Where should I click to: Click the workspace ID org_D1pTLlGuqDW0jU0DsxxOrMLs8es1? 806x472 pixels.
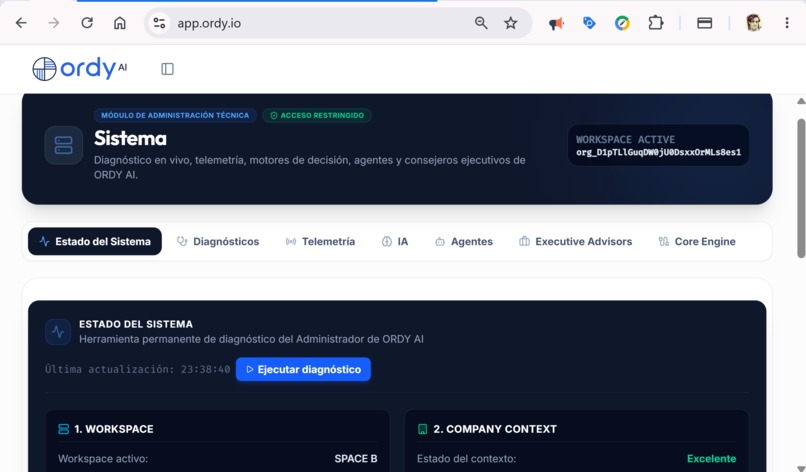(x=658, y=152)
